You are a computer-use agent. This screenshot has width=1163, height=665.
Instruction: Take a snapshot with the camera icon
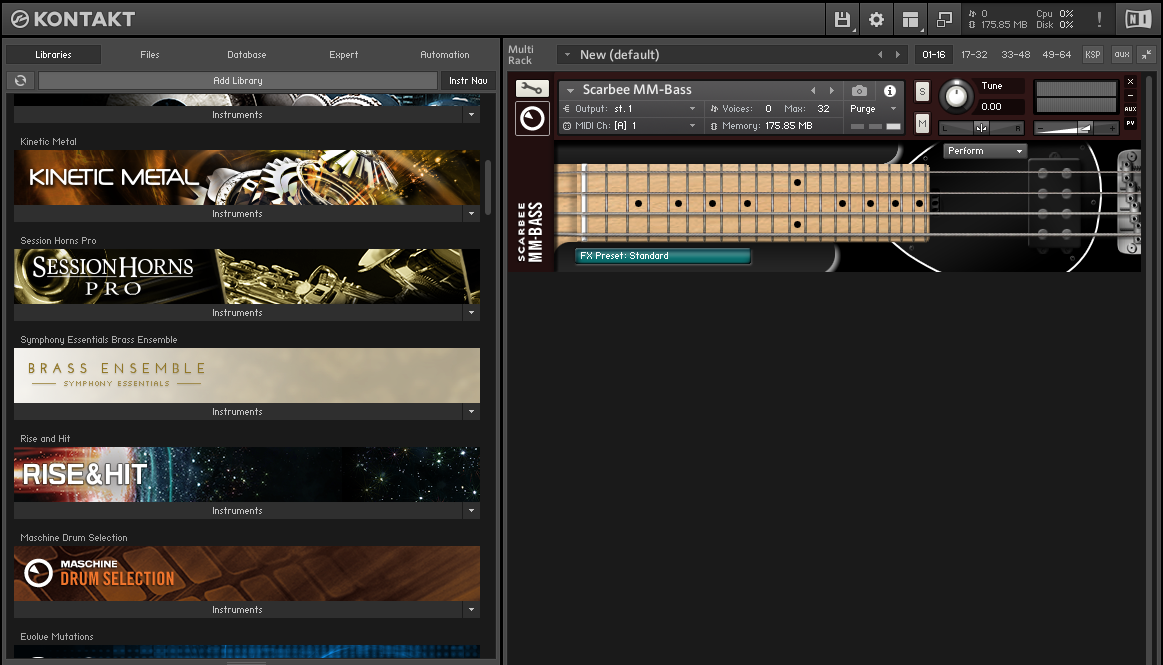coord(859,90)
